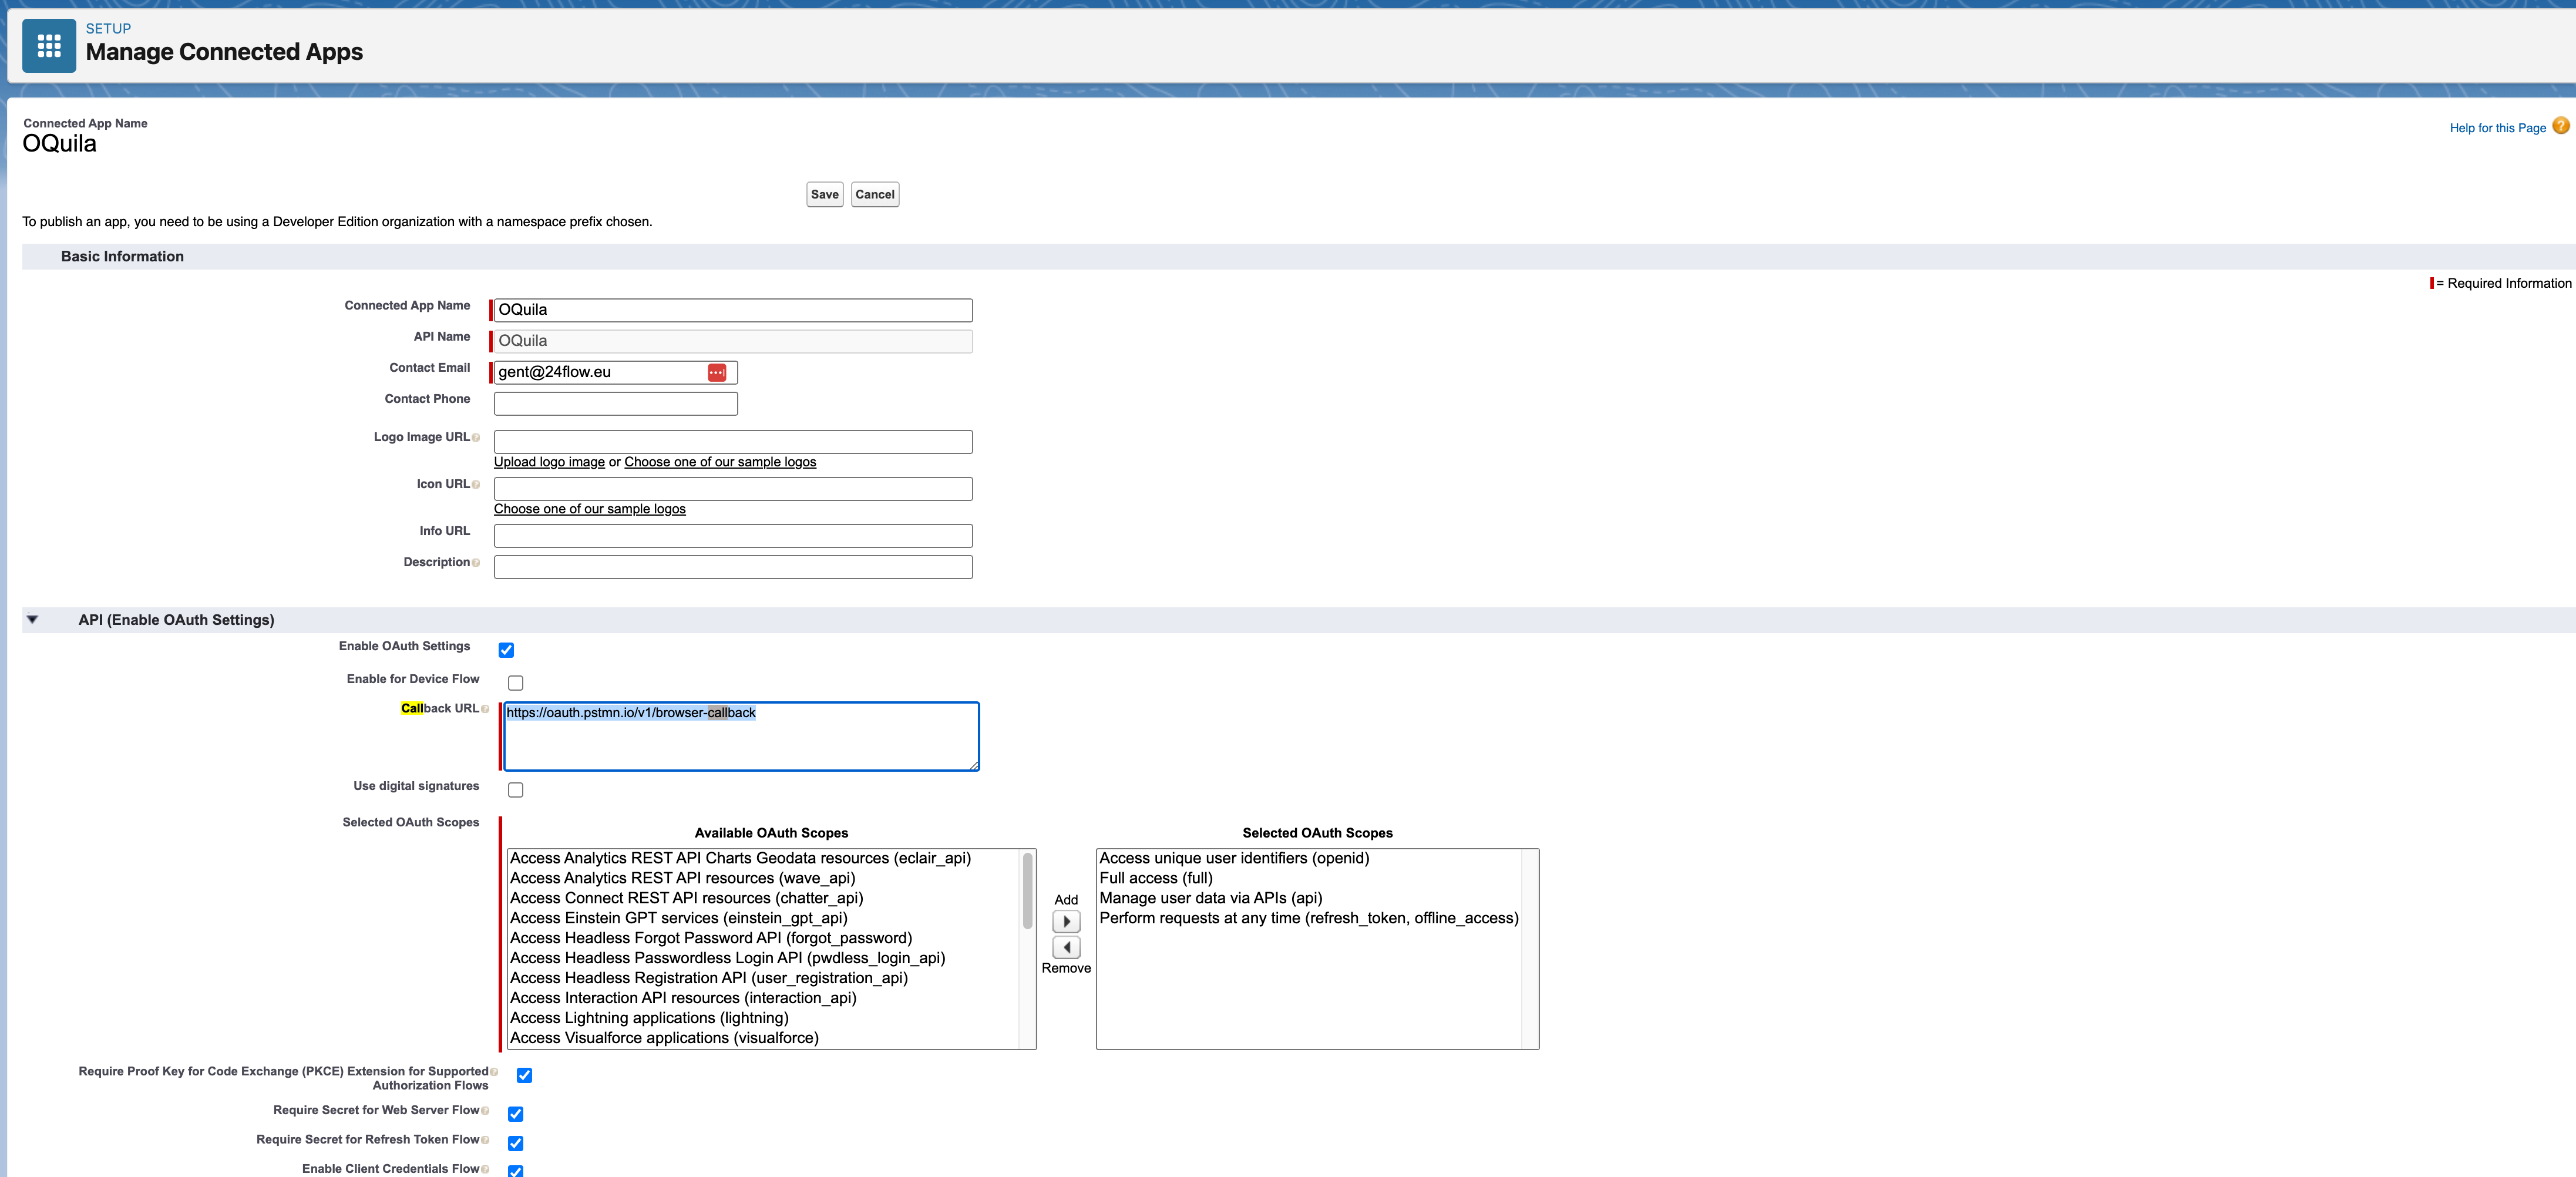Uncheck the Require PKCE Extension checkbox
The image size is (2576, 1177).
click(524, 1075)
